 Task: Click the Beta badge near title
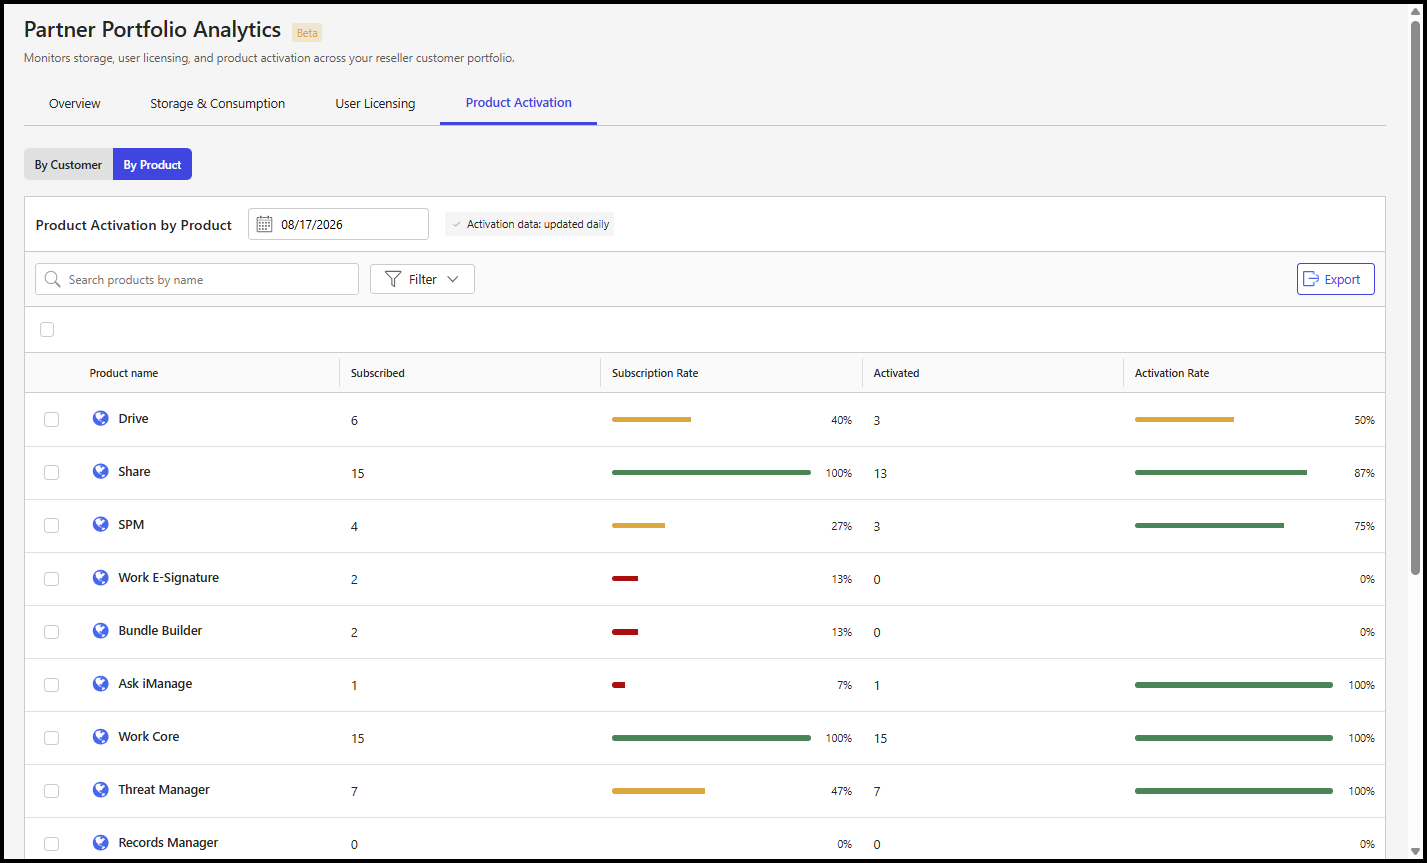coord(307,32)
